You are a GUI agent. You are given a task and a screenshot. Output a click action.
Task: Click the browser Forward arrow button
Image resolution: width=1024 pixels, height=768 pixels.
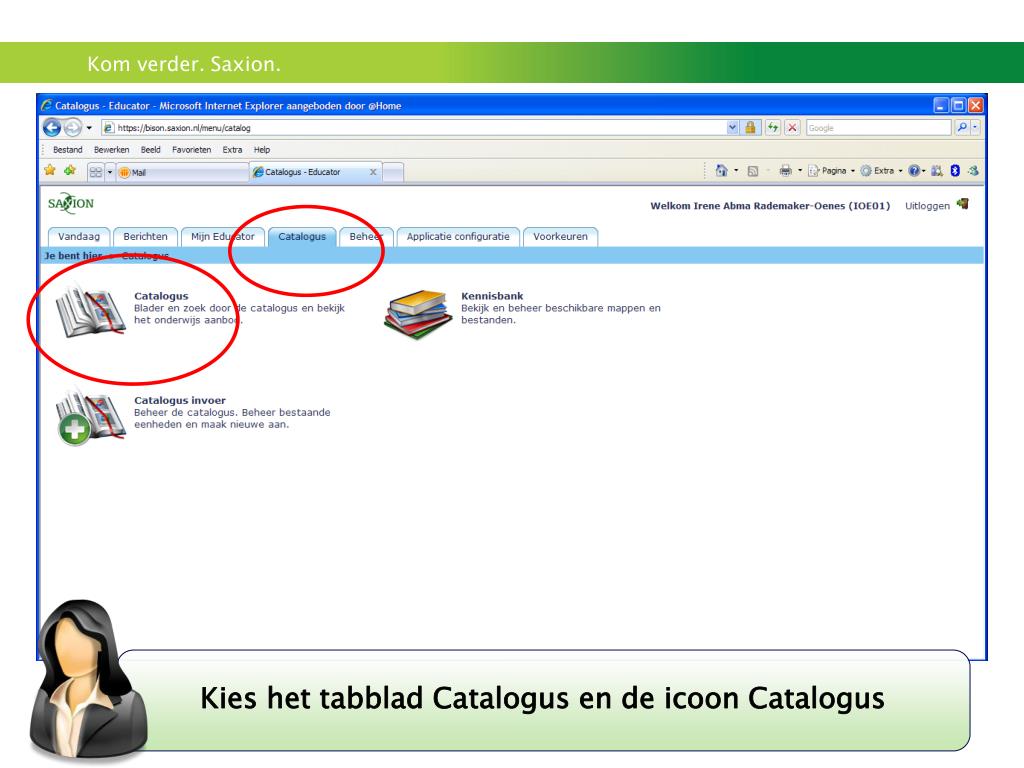[x=72, y=127]
